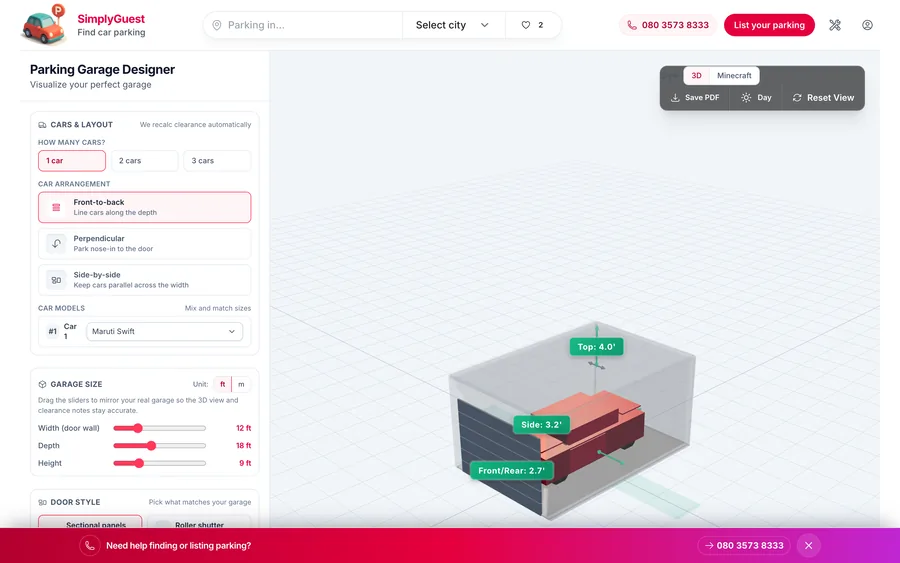This screenshot has width=900, height=563.
Task: Open the user account icon
Action: click(x=867, y=25)
